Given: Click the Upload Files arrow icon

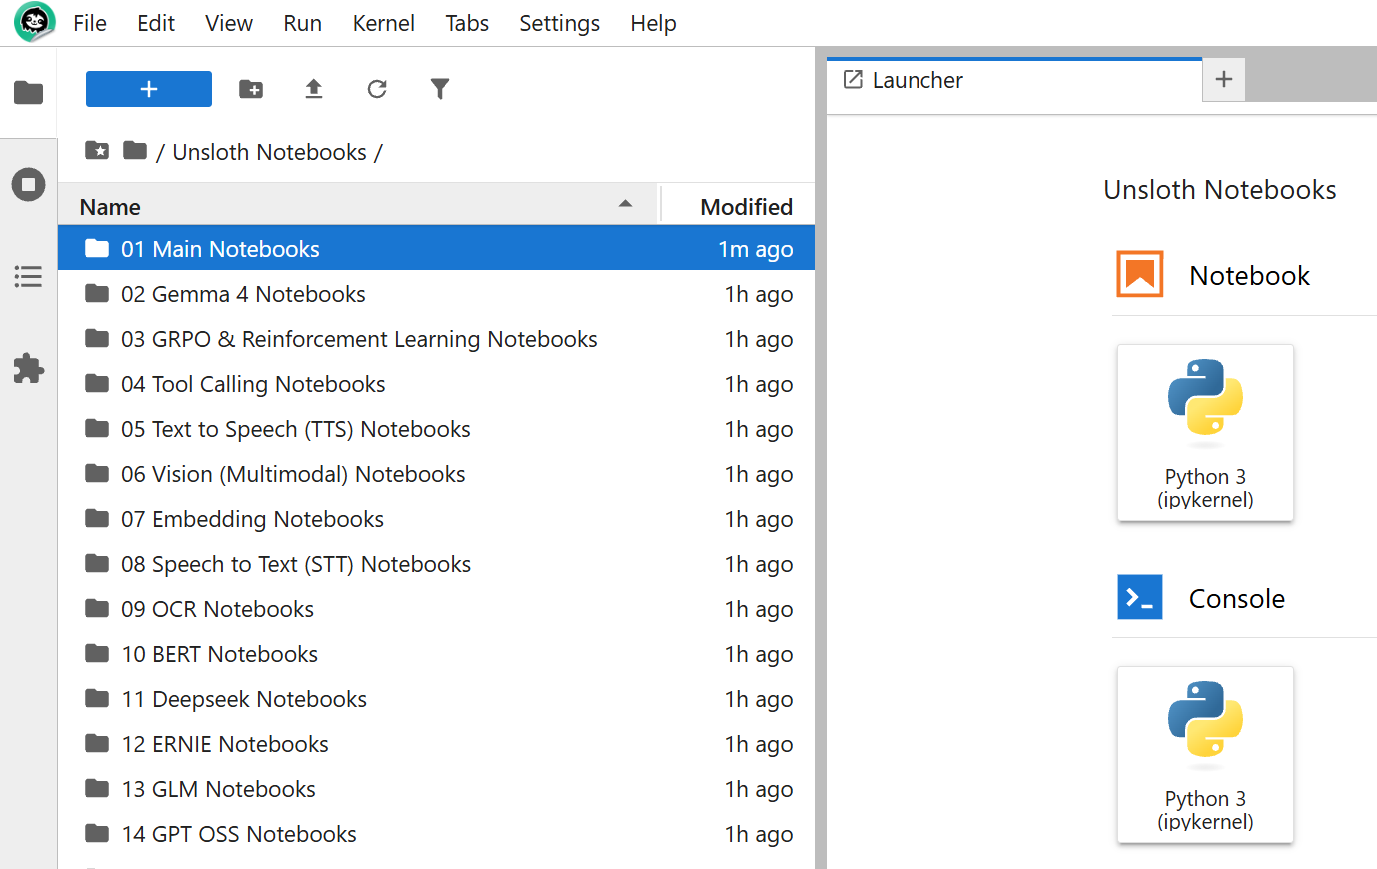Looking at the screenshot, I should 314,89.
